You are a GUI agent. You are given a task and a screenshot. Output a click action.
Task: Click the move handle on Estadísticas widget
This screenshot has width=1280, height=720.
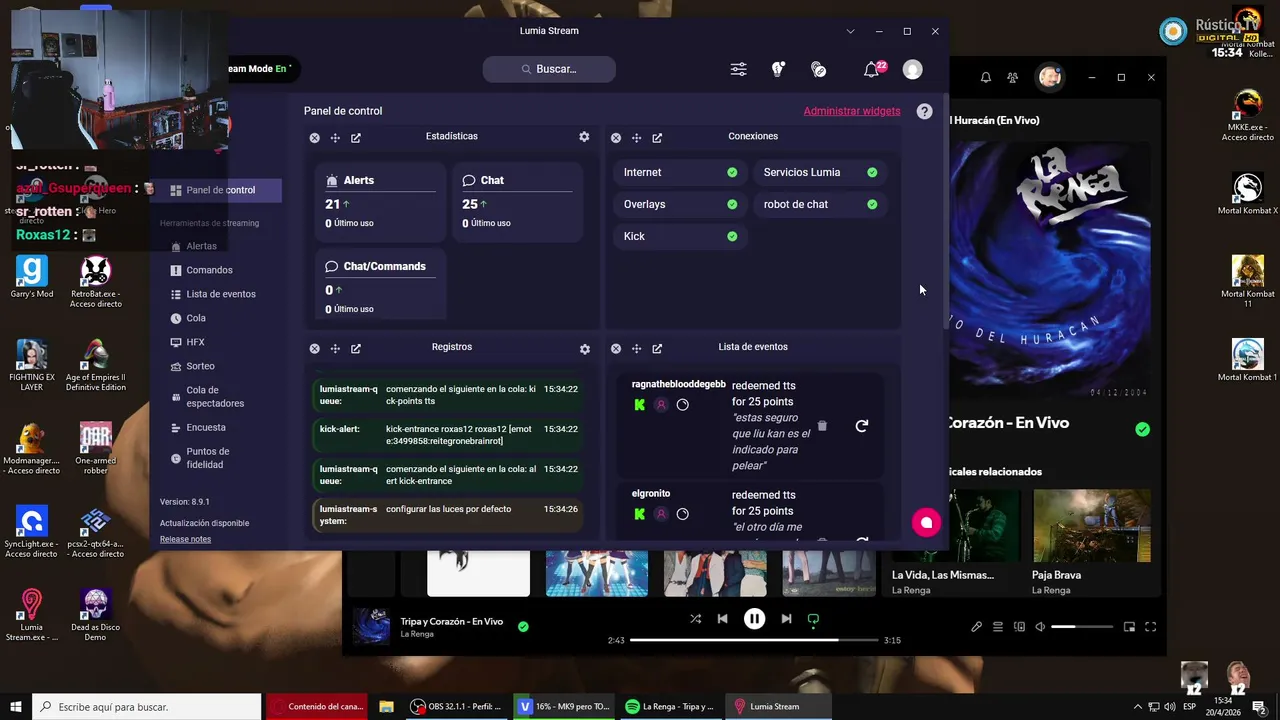pyautogui.click(x=335, y=138)
